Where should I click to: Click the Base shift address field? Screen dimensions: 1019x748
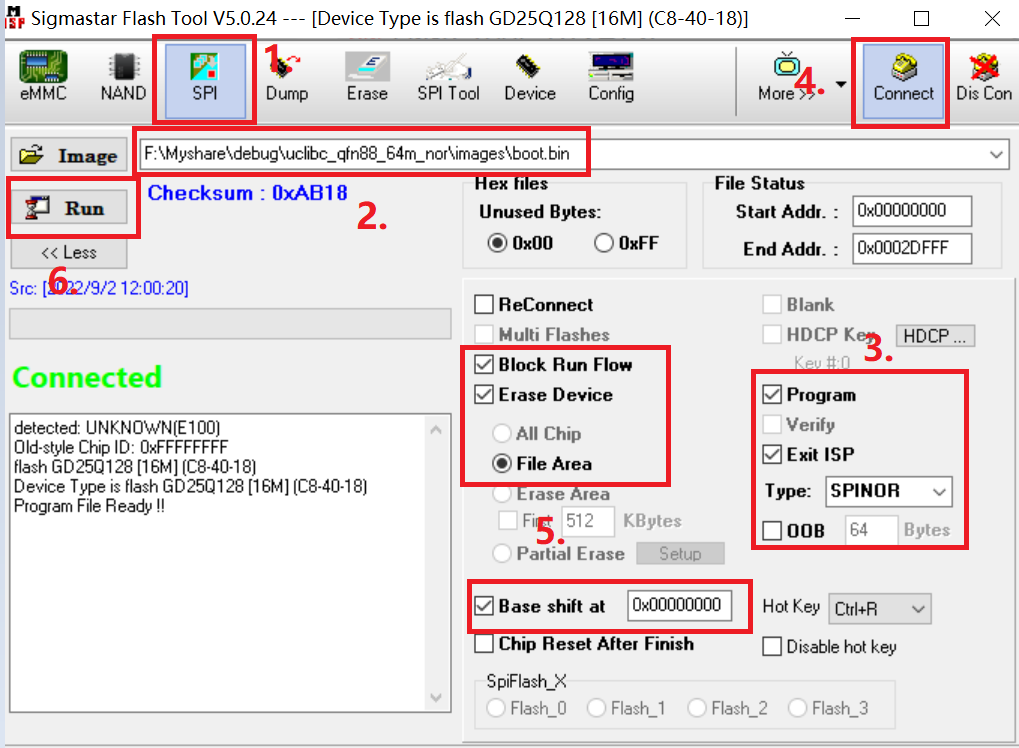point(679,606)
